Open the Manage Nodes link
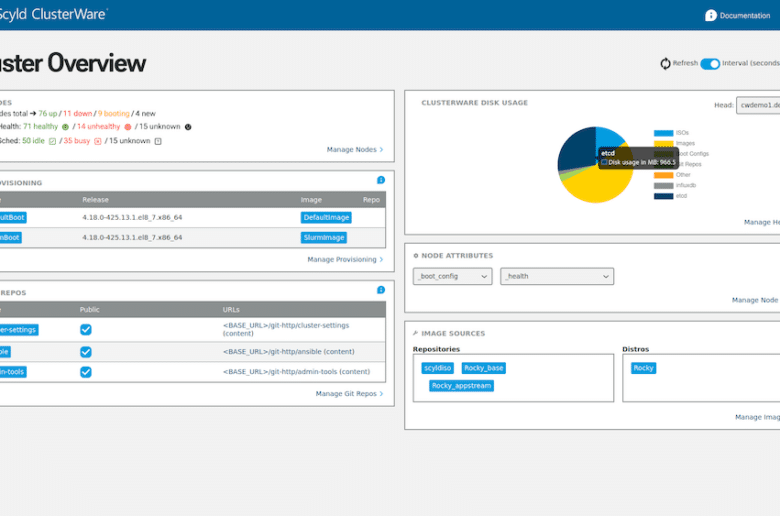 click(355, 149)
